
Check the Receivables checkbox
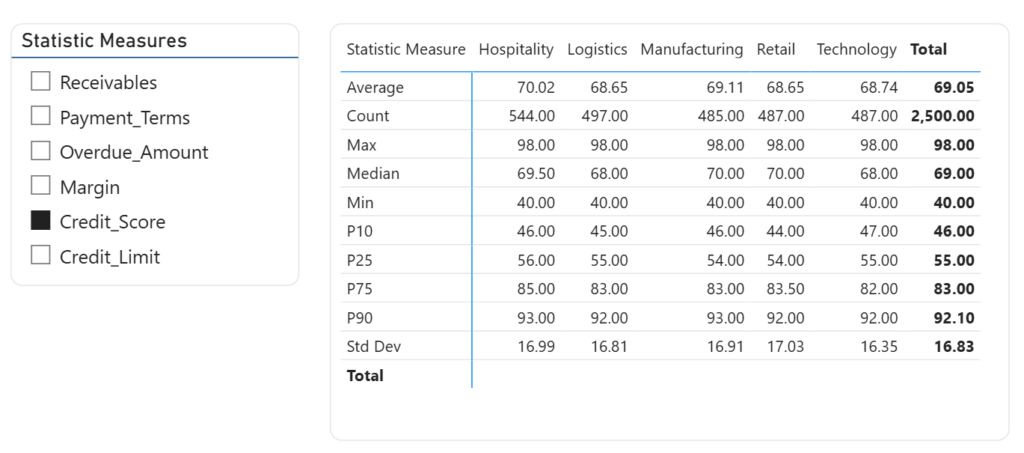tap(40, 82)
